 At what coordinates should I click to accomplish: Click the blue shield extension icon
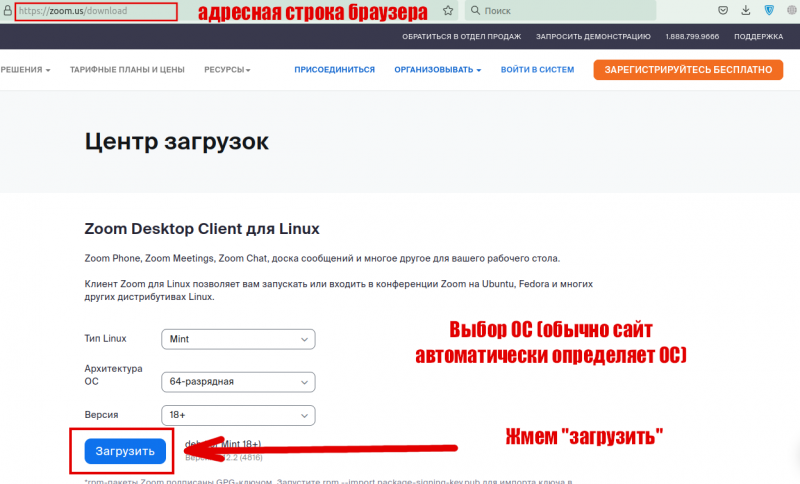point(769,10)
